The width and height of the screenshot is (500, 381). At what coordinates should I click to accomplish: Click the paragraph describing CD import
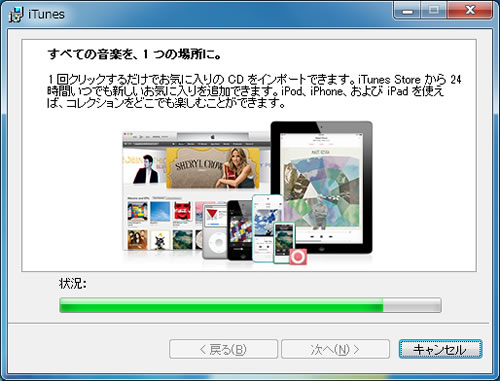254,91
